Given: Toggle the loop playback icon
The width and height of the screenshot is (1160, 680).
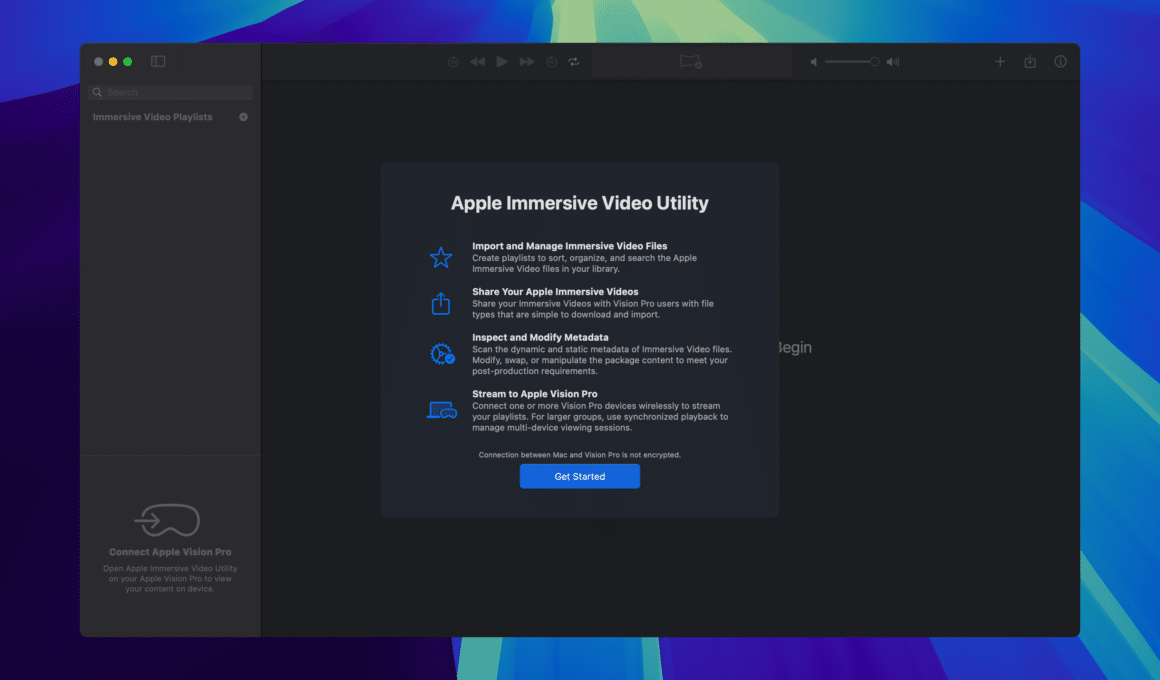Looking at the screenshot, I should coord(574,62).
